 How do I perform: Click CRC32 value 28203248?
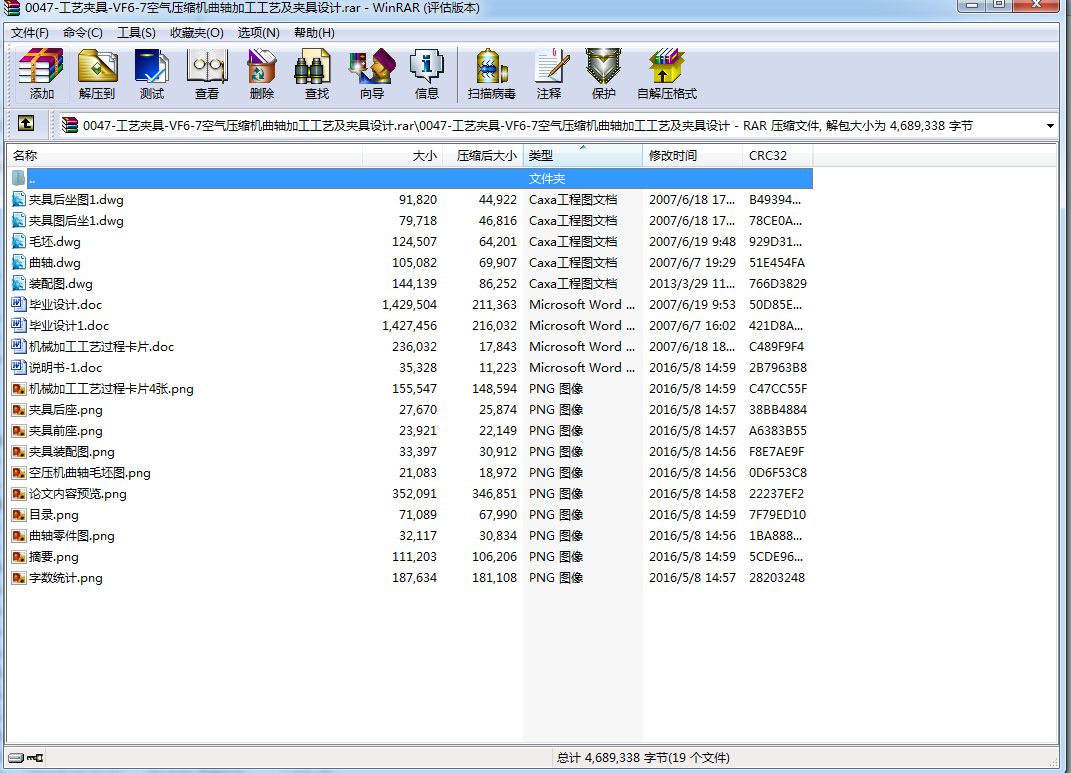coord(777,578)
